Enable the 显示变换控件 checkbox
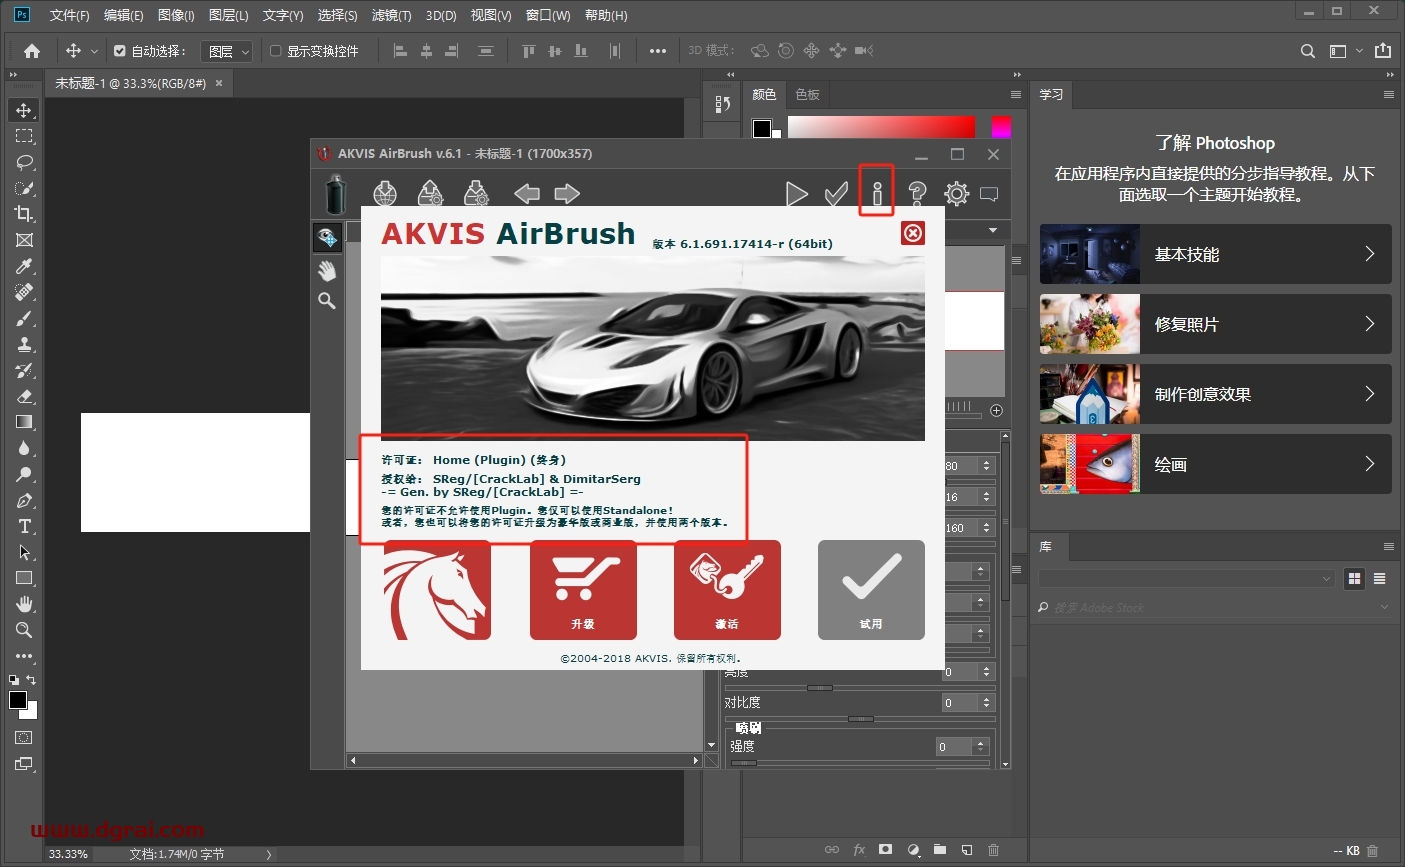This screenshot has height=867, width=1405. [x=276, y=51]
